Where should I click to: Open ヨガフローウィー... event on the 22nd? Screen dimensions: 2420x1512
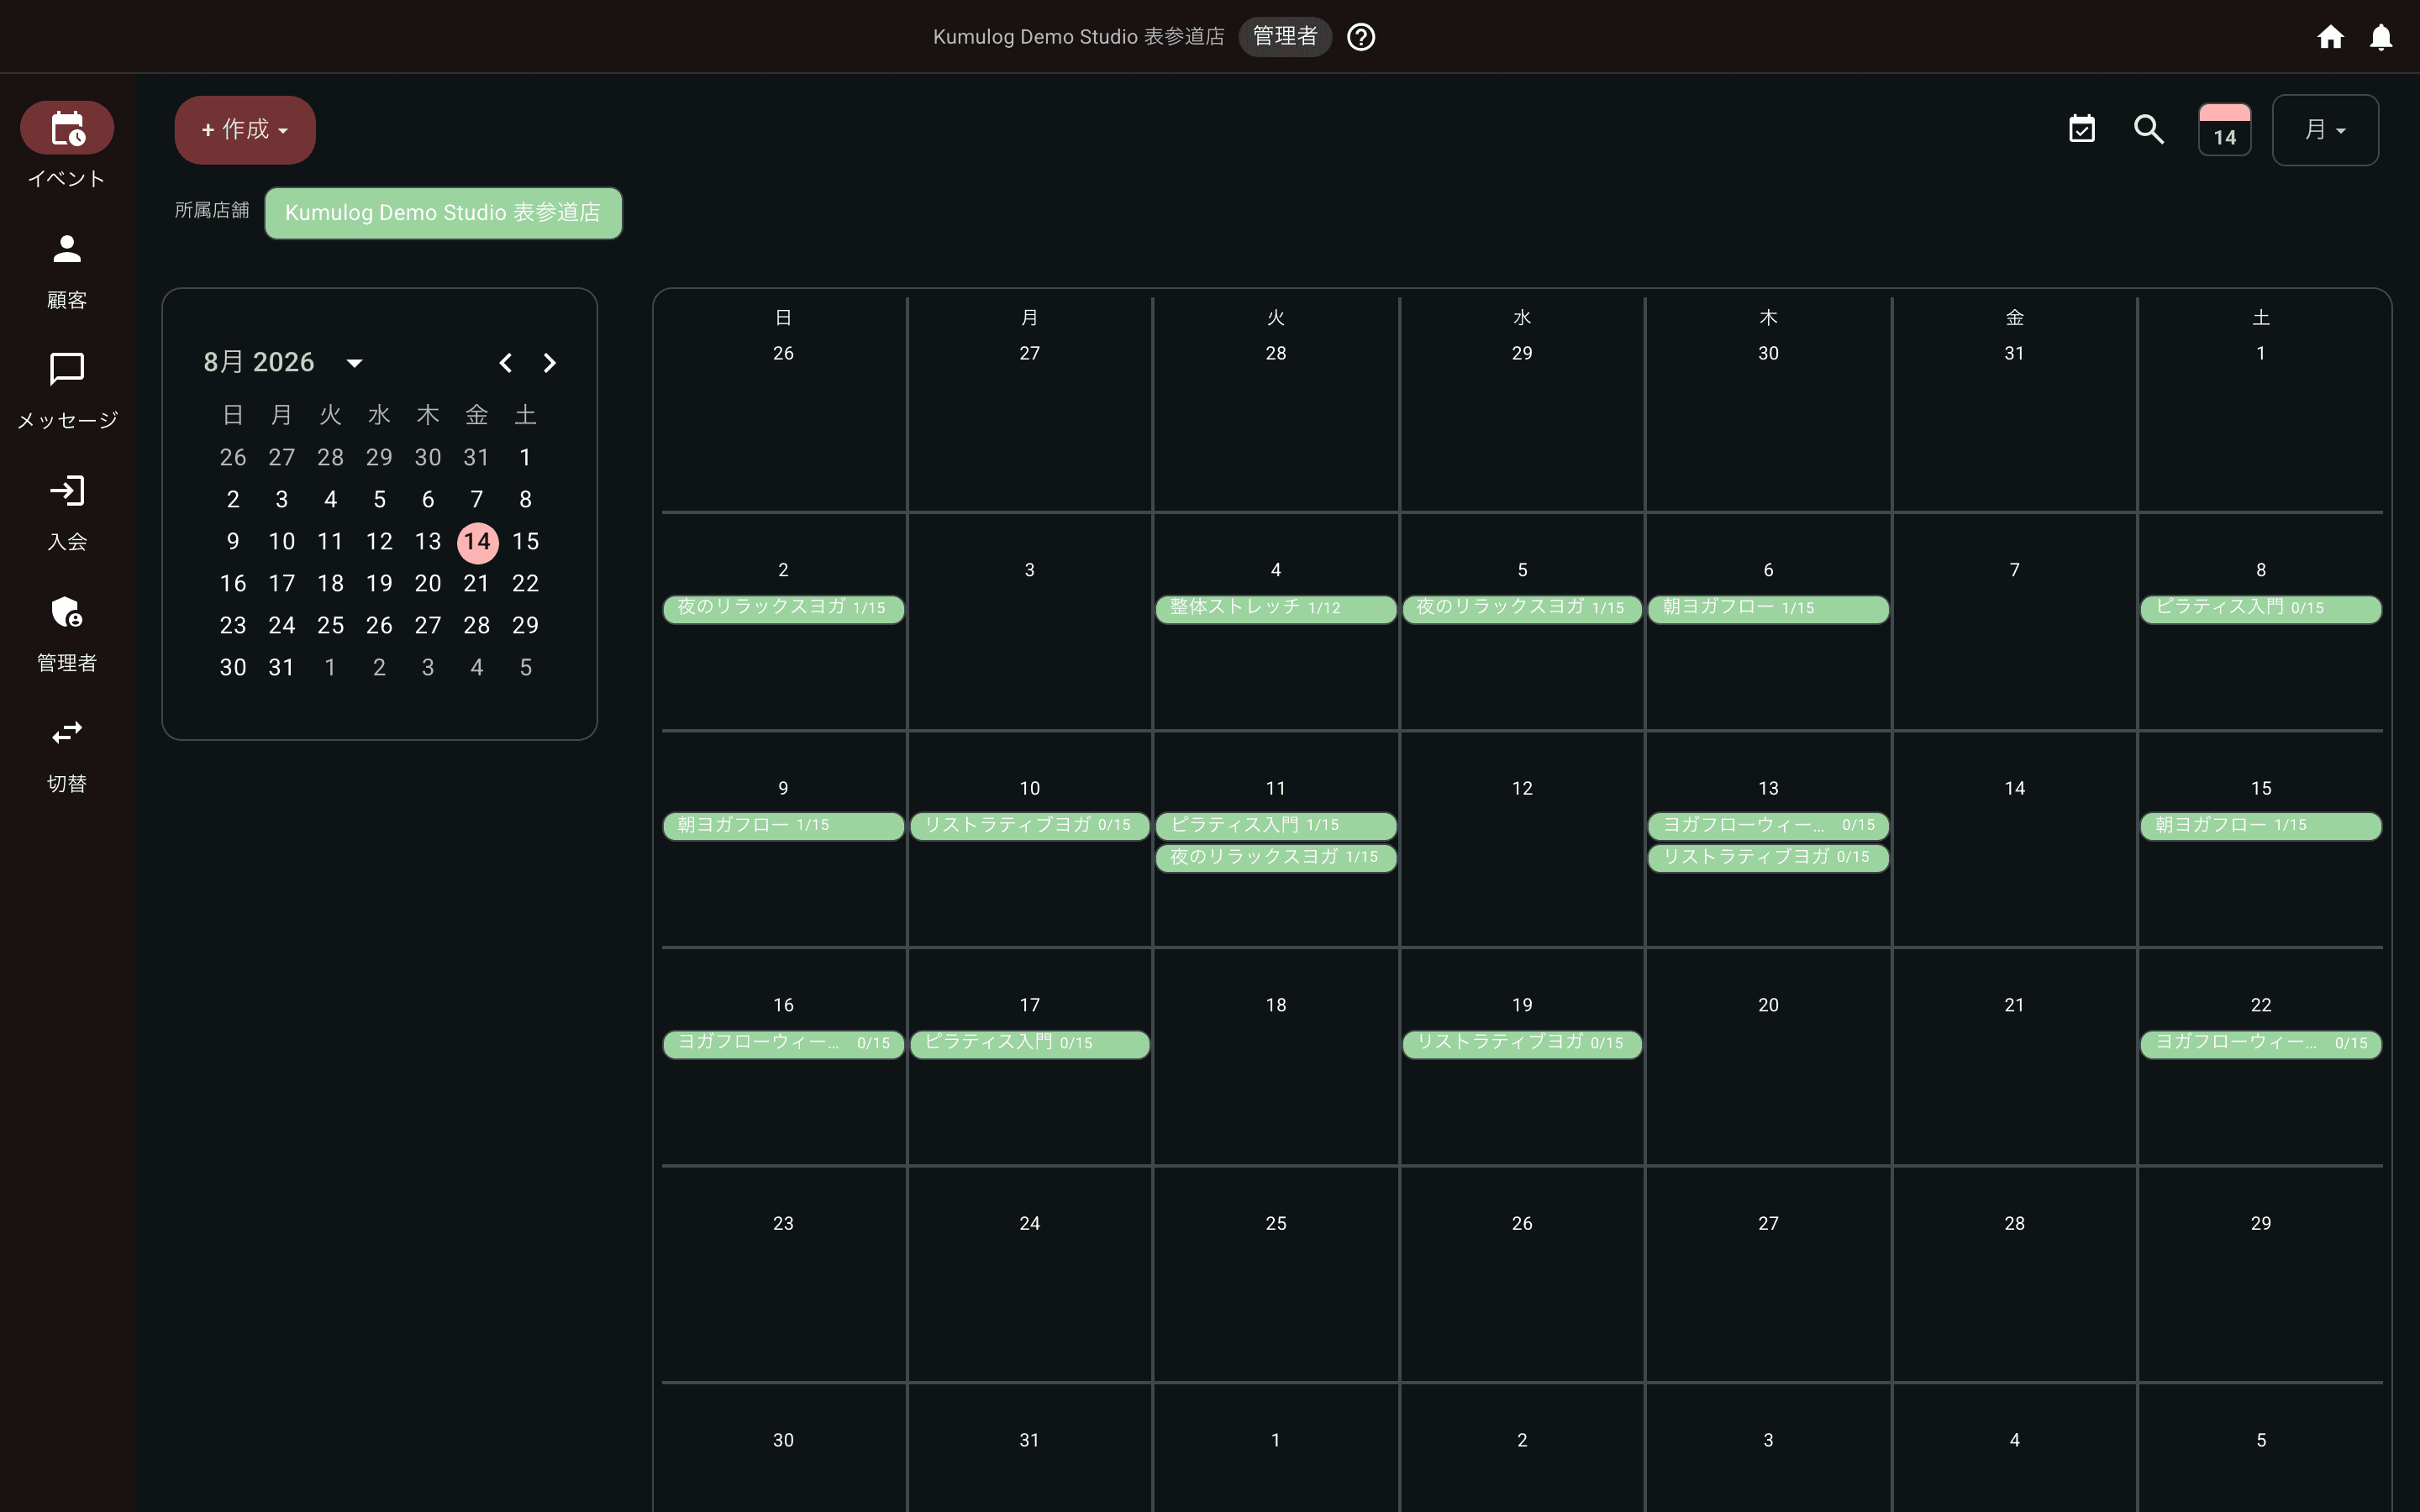[2261, 1044]
